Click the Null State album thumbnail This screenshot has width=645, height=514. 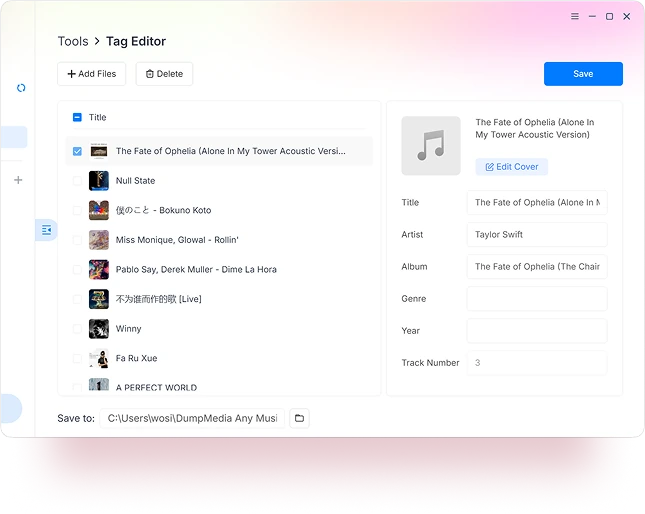(x=98, y=181)
